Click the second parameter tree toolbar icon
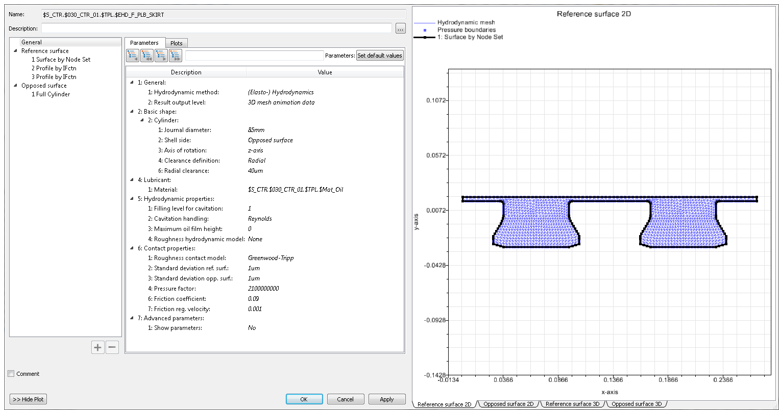The height and width of the screenshot is (414, 783). 146,57
